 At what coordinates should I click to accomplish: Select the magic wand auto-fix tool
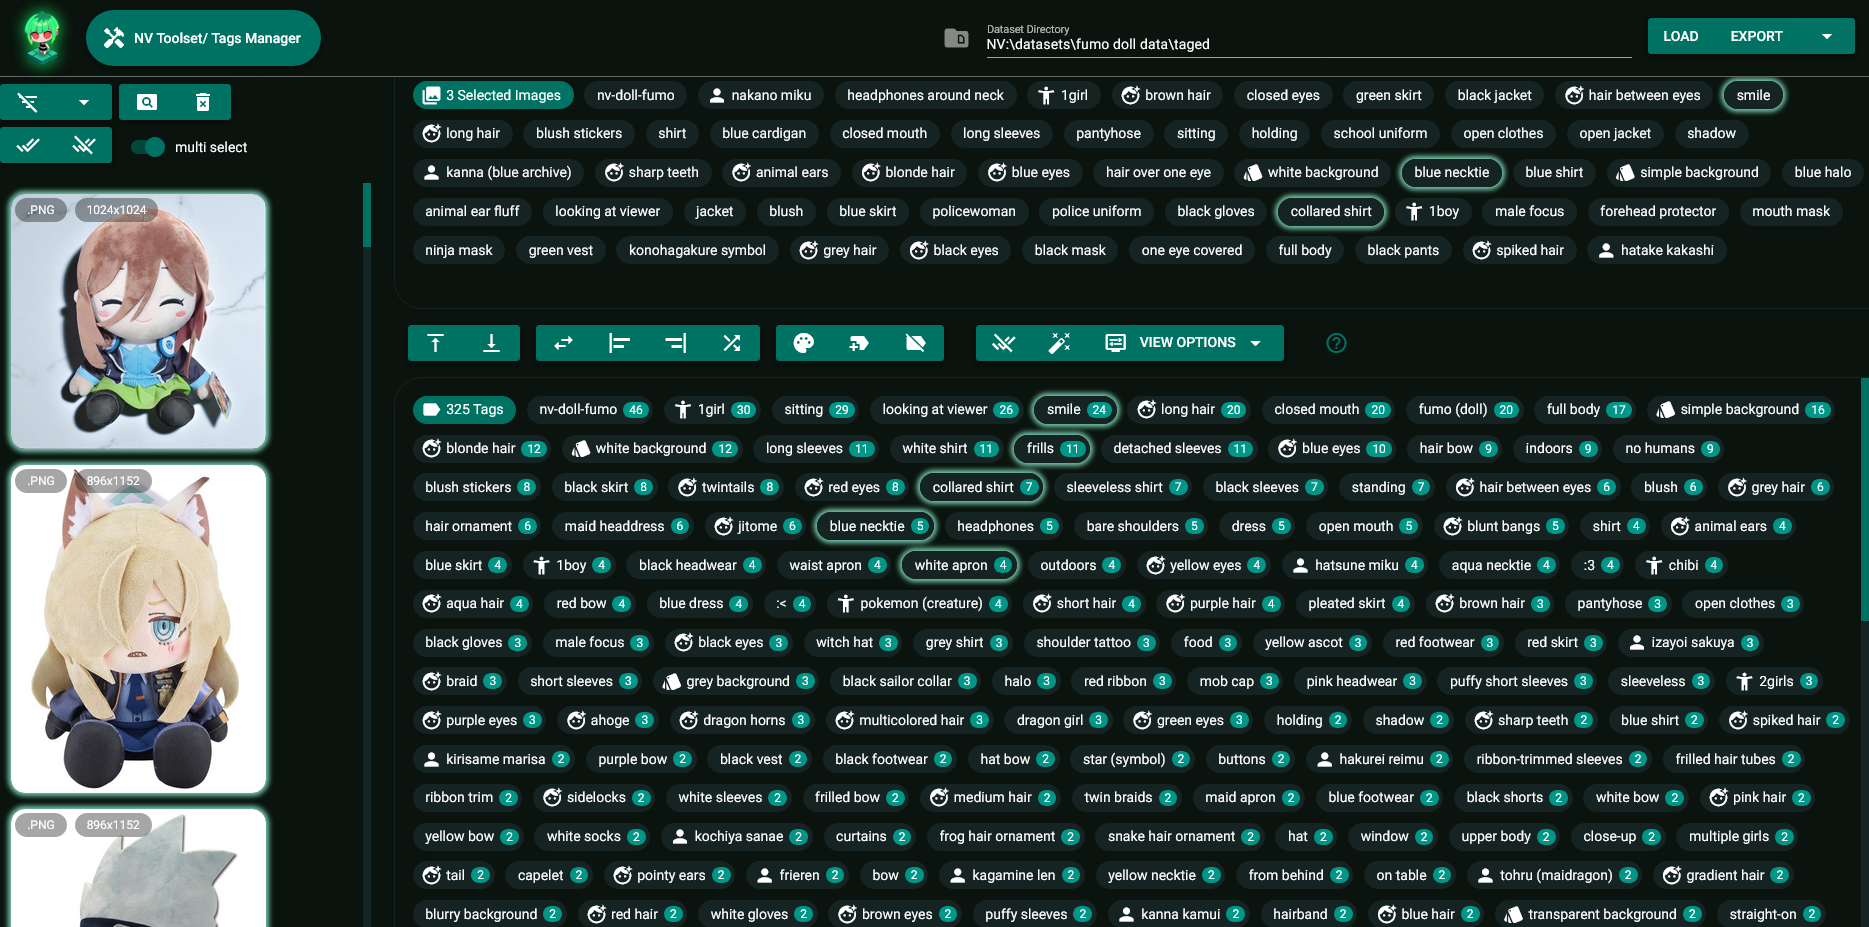point(1060,342)
